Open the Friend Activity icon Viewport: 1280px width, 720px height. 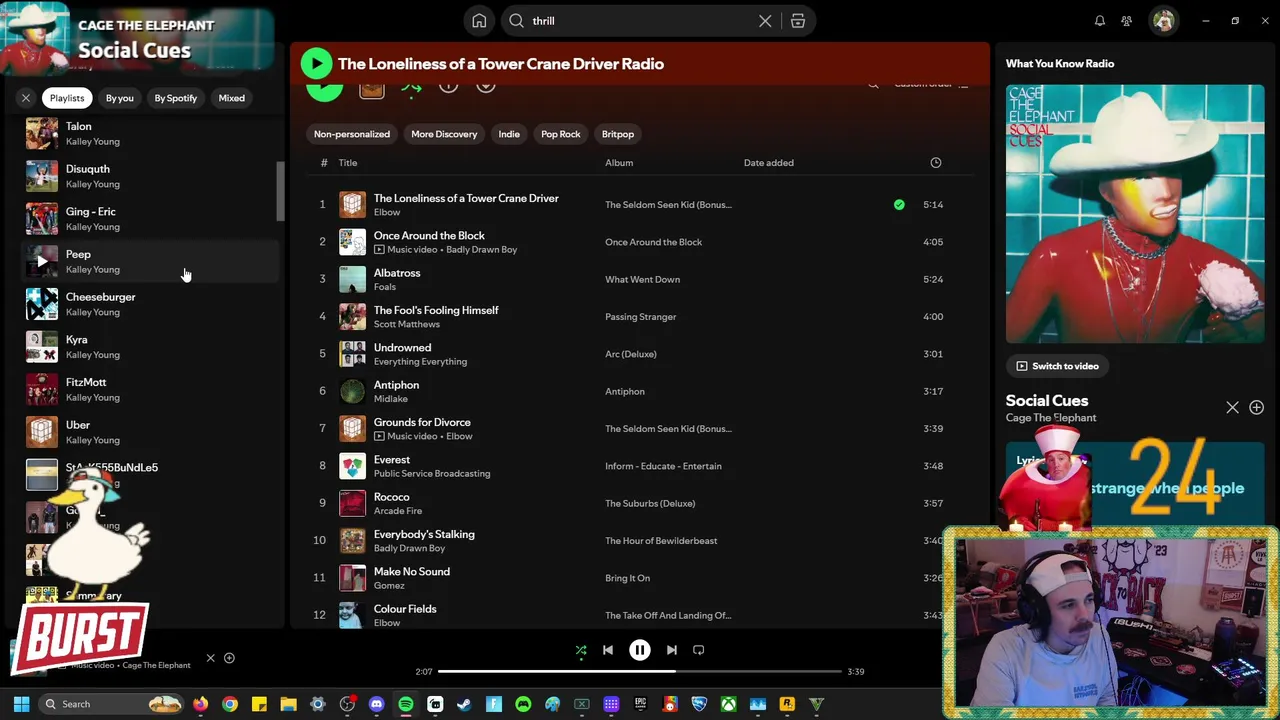click(1127, 21)
